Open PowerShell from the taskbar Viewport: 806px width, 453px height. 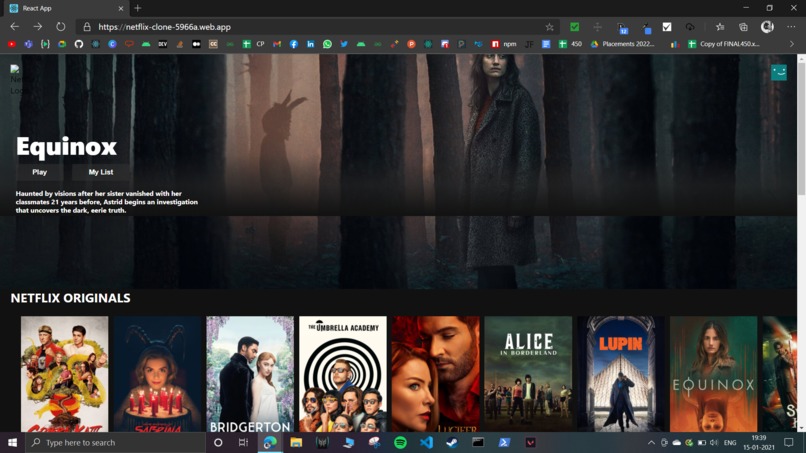[x=504, y=442]
